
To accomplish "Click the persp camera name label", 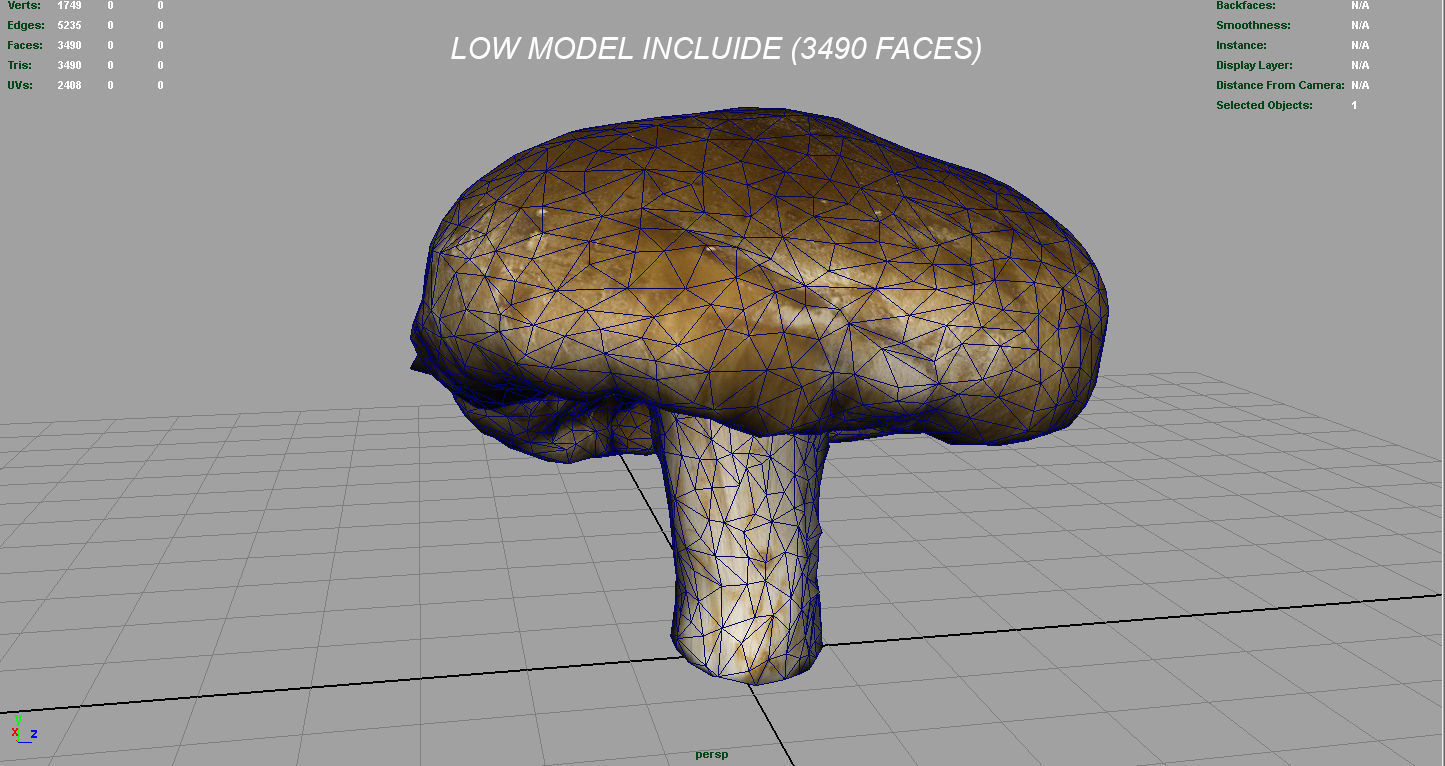I will click(712, 754).
